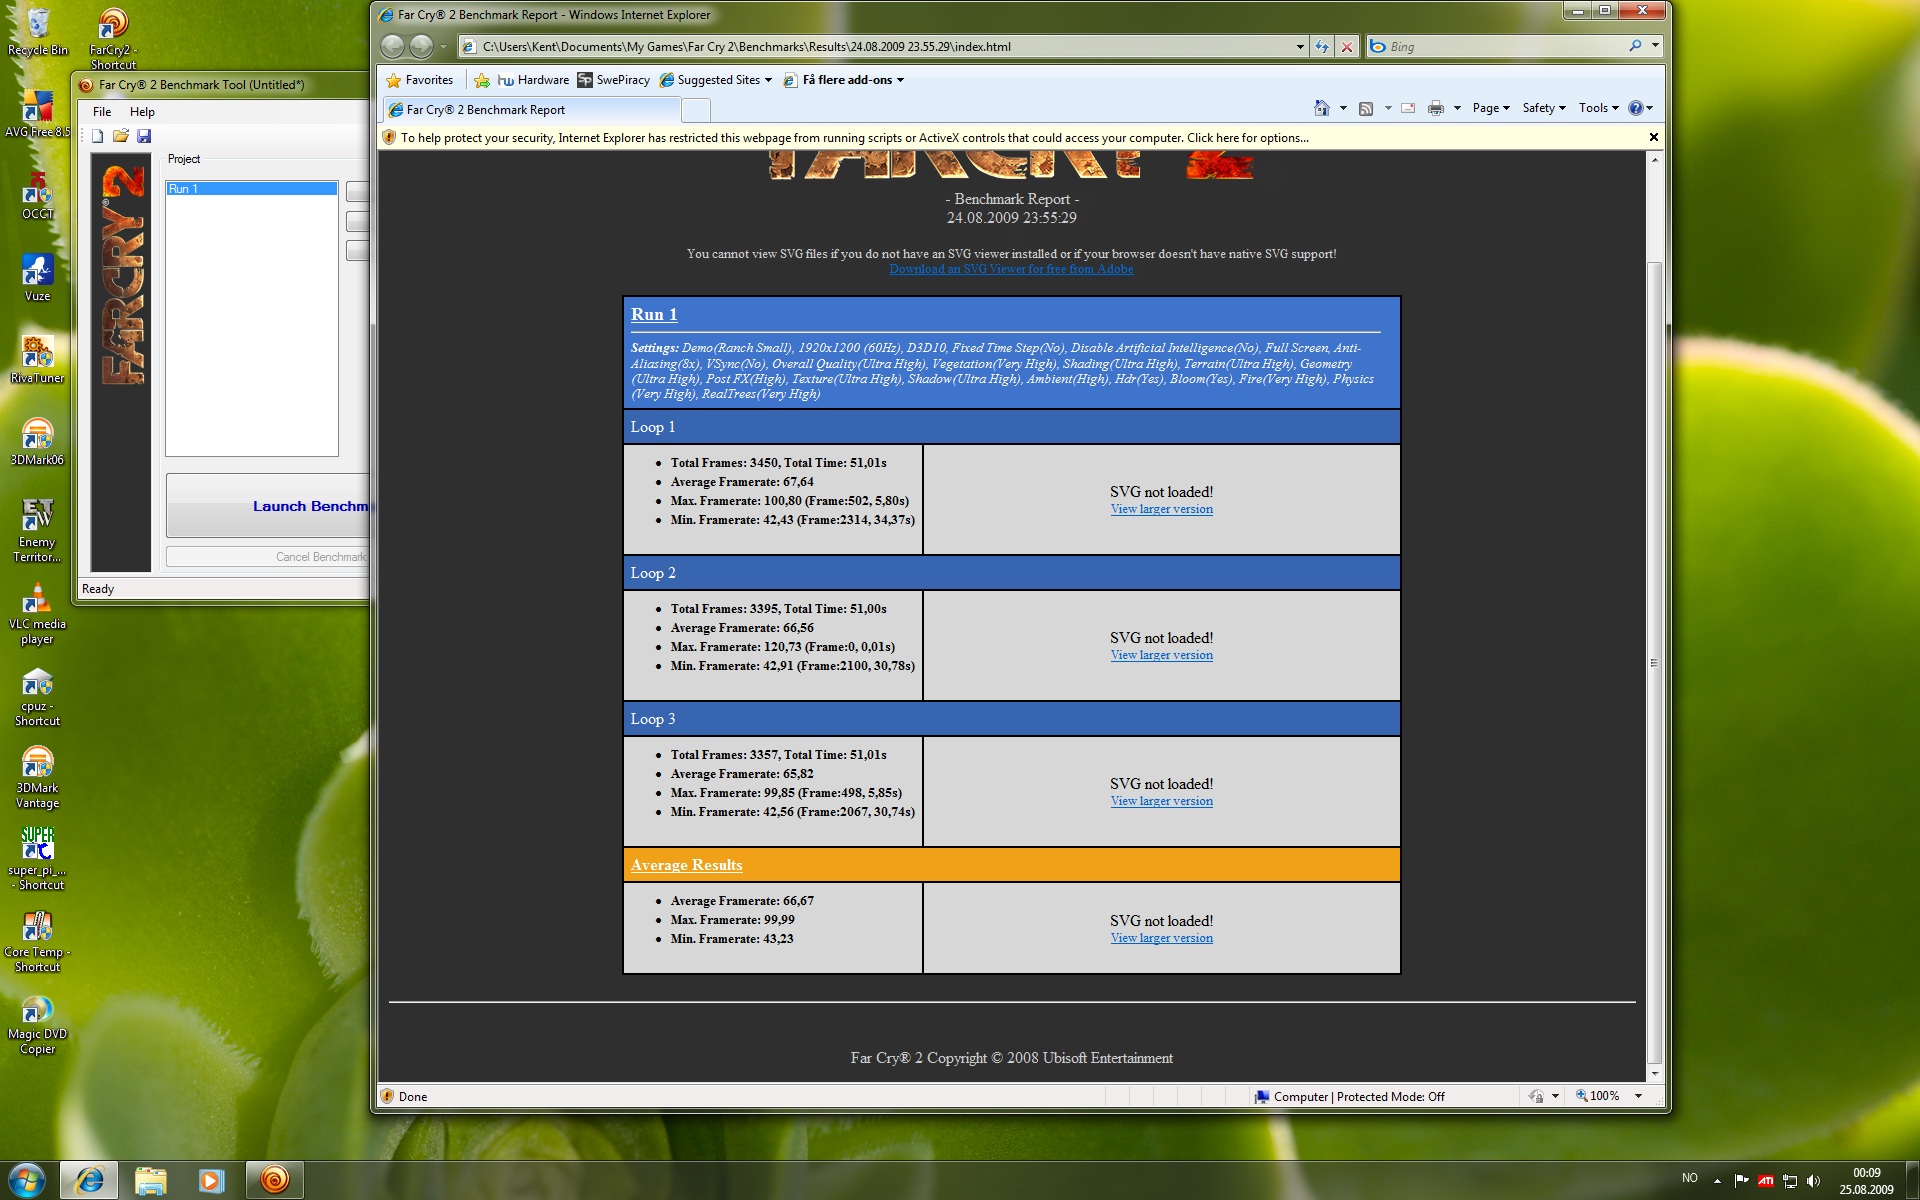Click the IE Home icon
This screenshot has width=1920, height=1200.
click(1322, 108)
